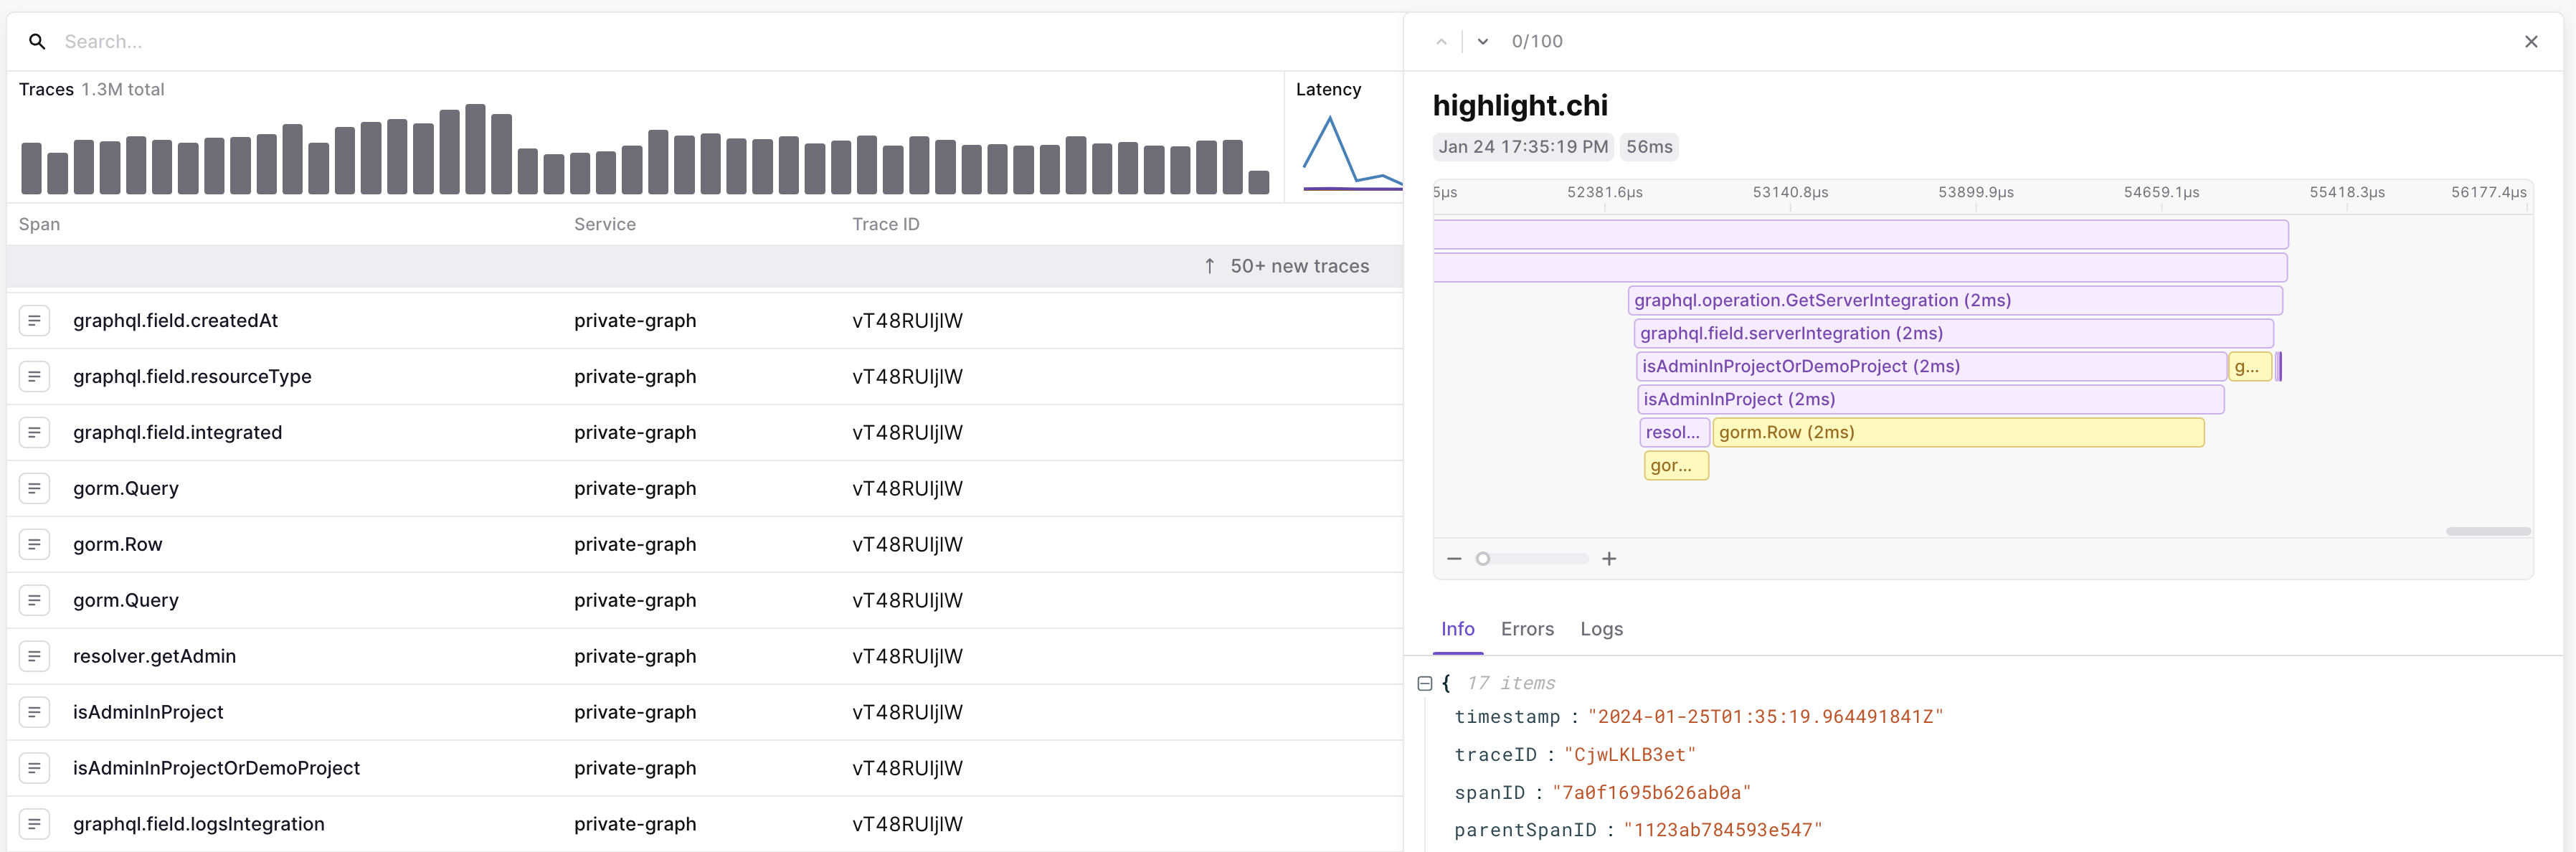The image size is (2576, 852).
Task: Click the search magnifier icon
Action: click(x=37, y=41)
